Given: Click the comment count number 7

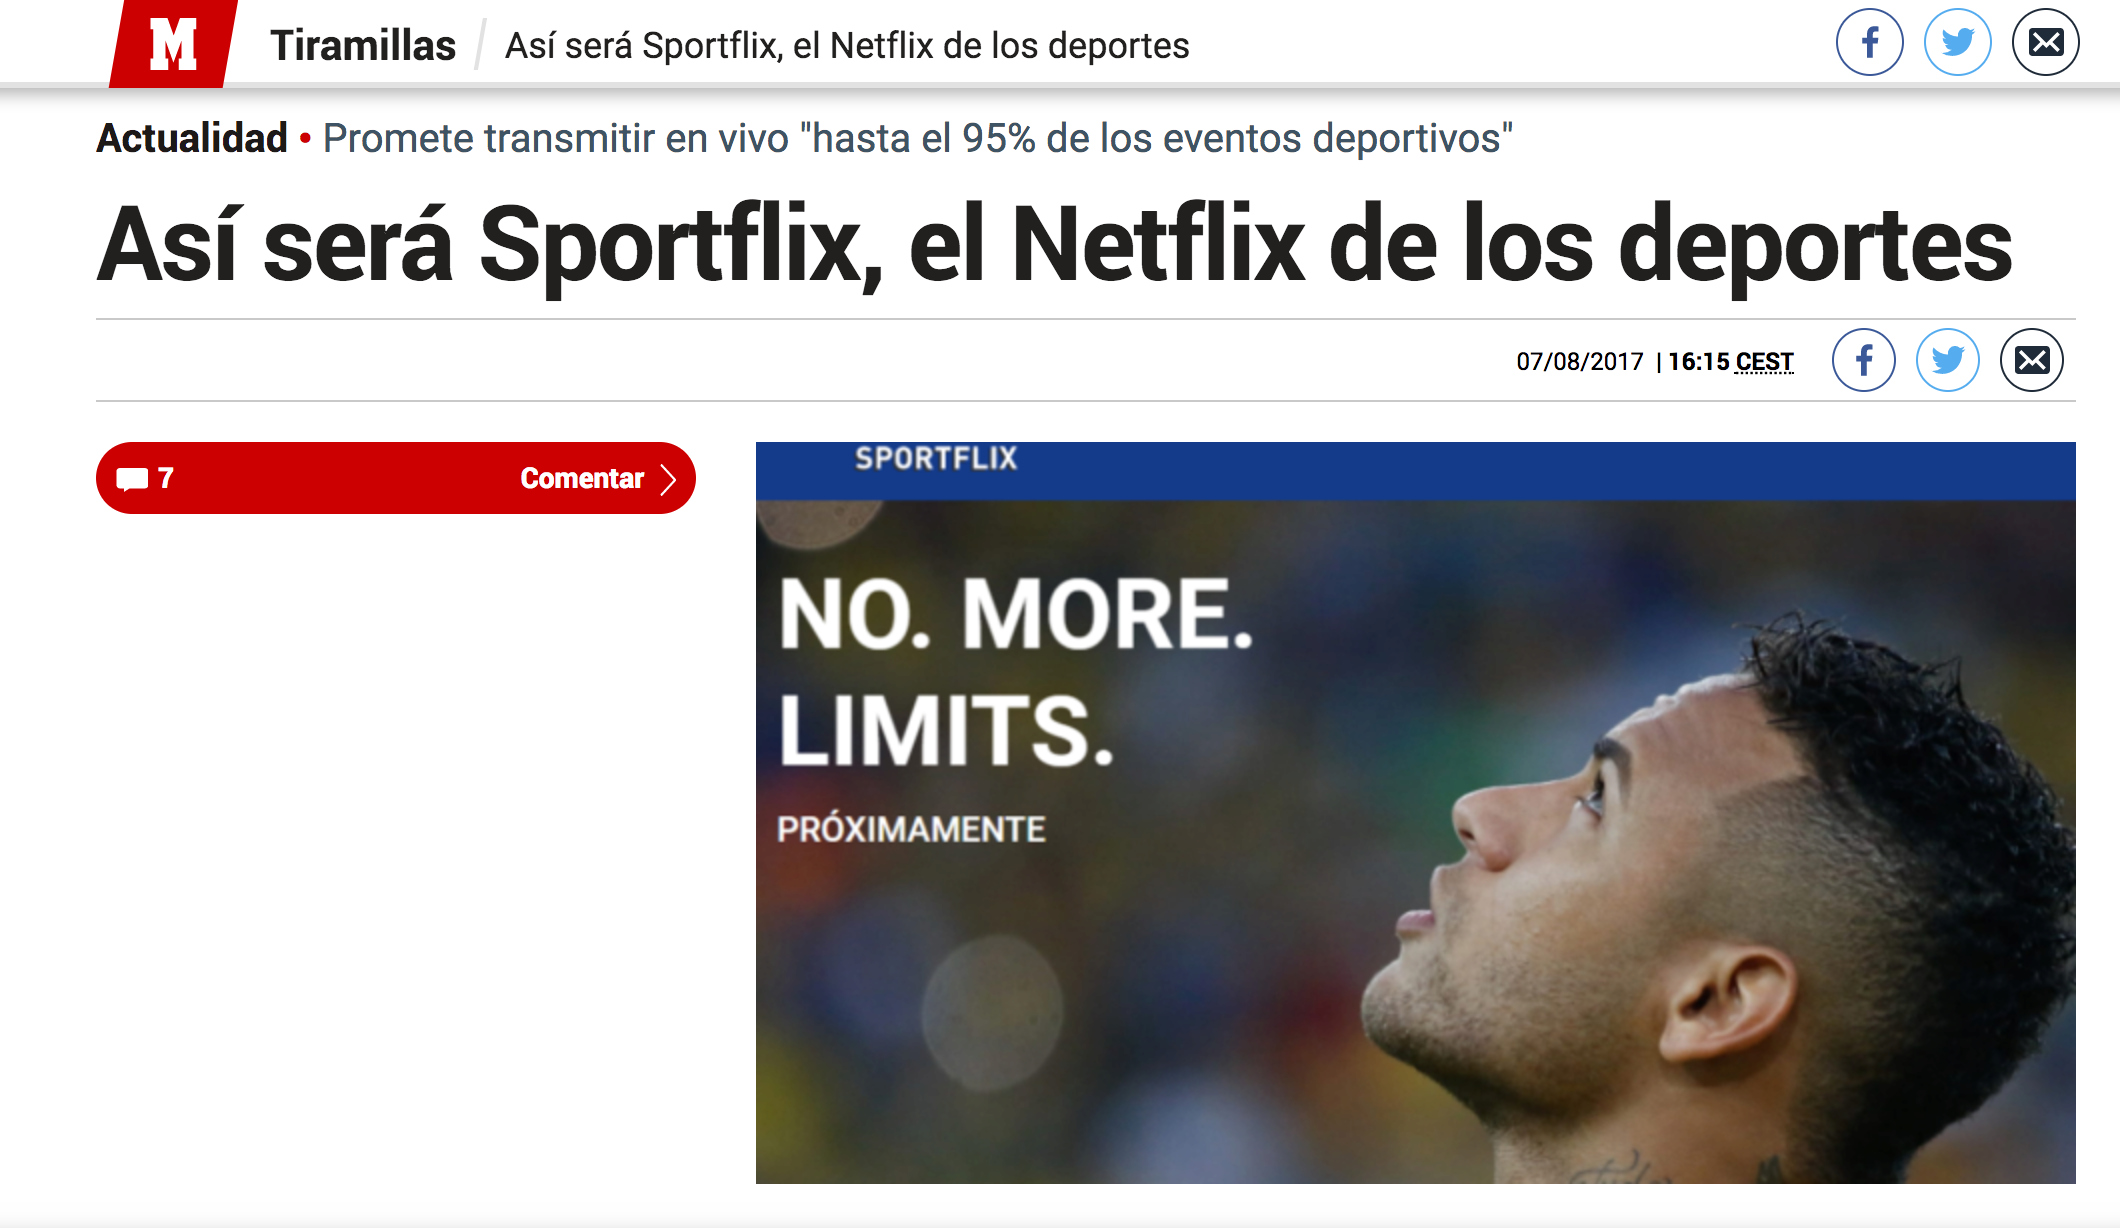Looking at the screenshot, I should (x=166, y=478).
